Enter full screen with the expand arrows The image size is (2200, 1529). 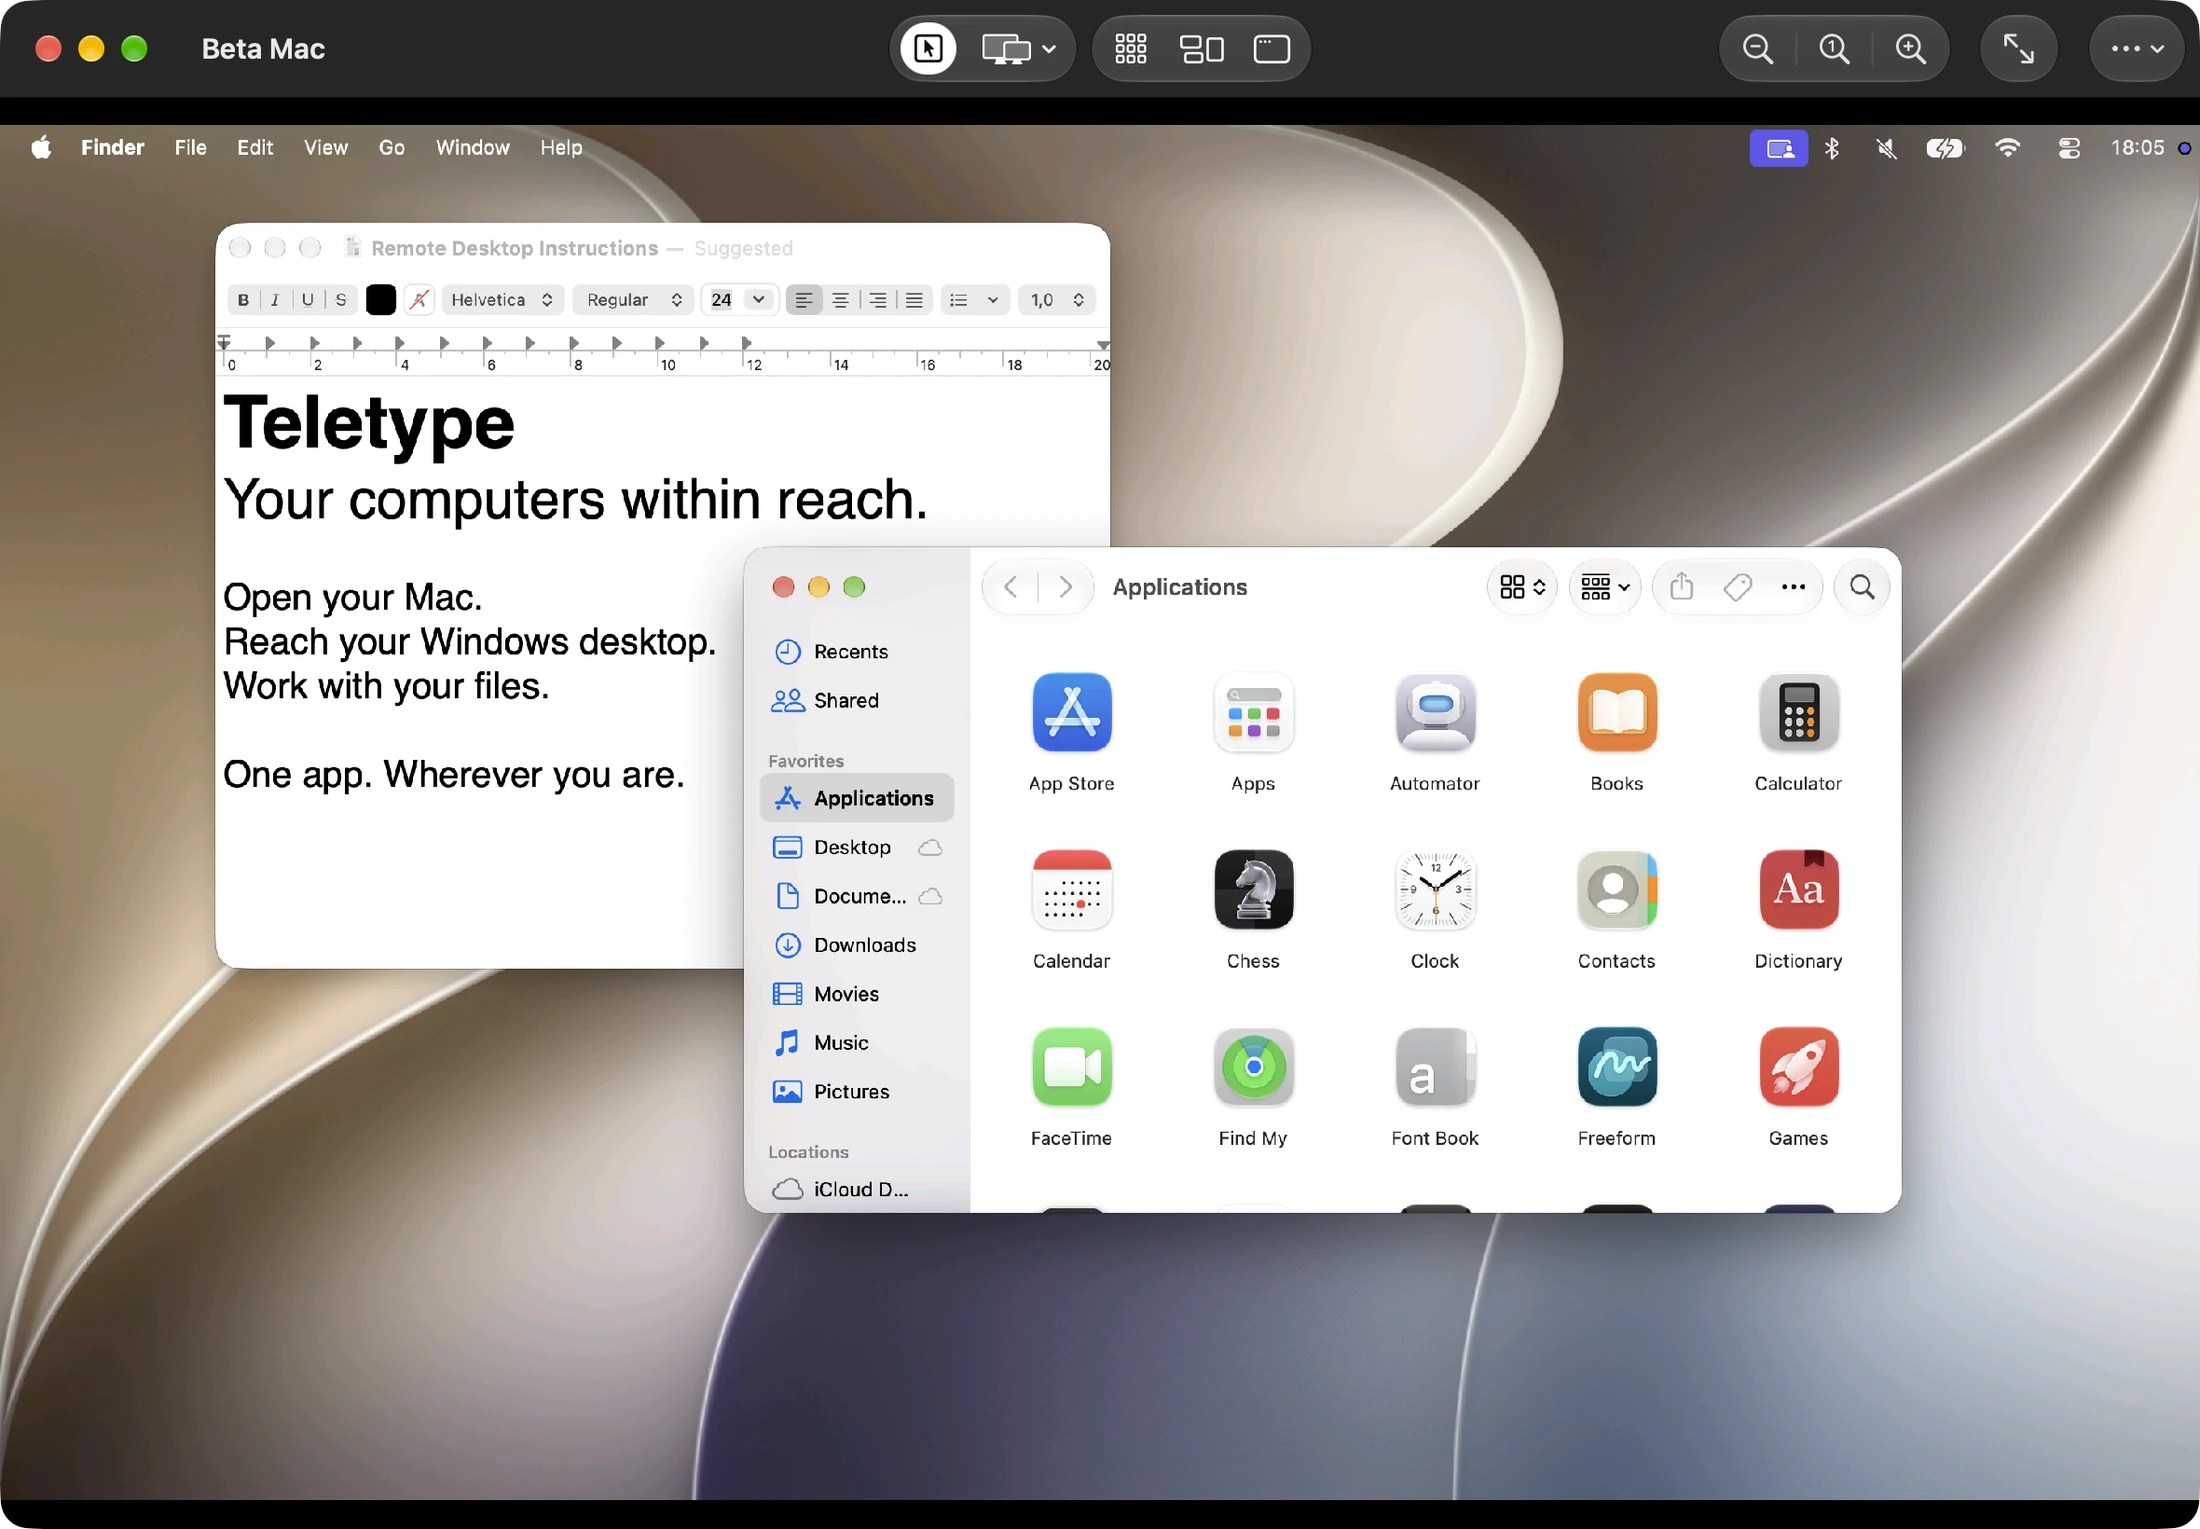tap(2018, 49)
